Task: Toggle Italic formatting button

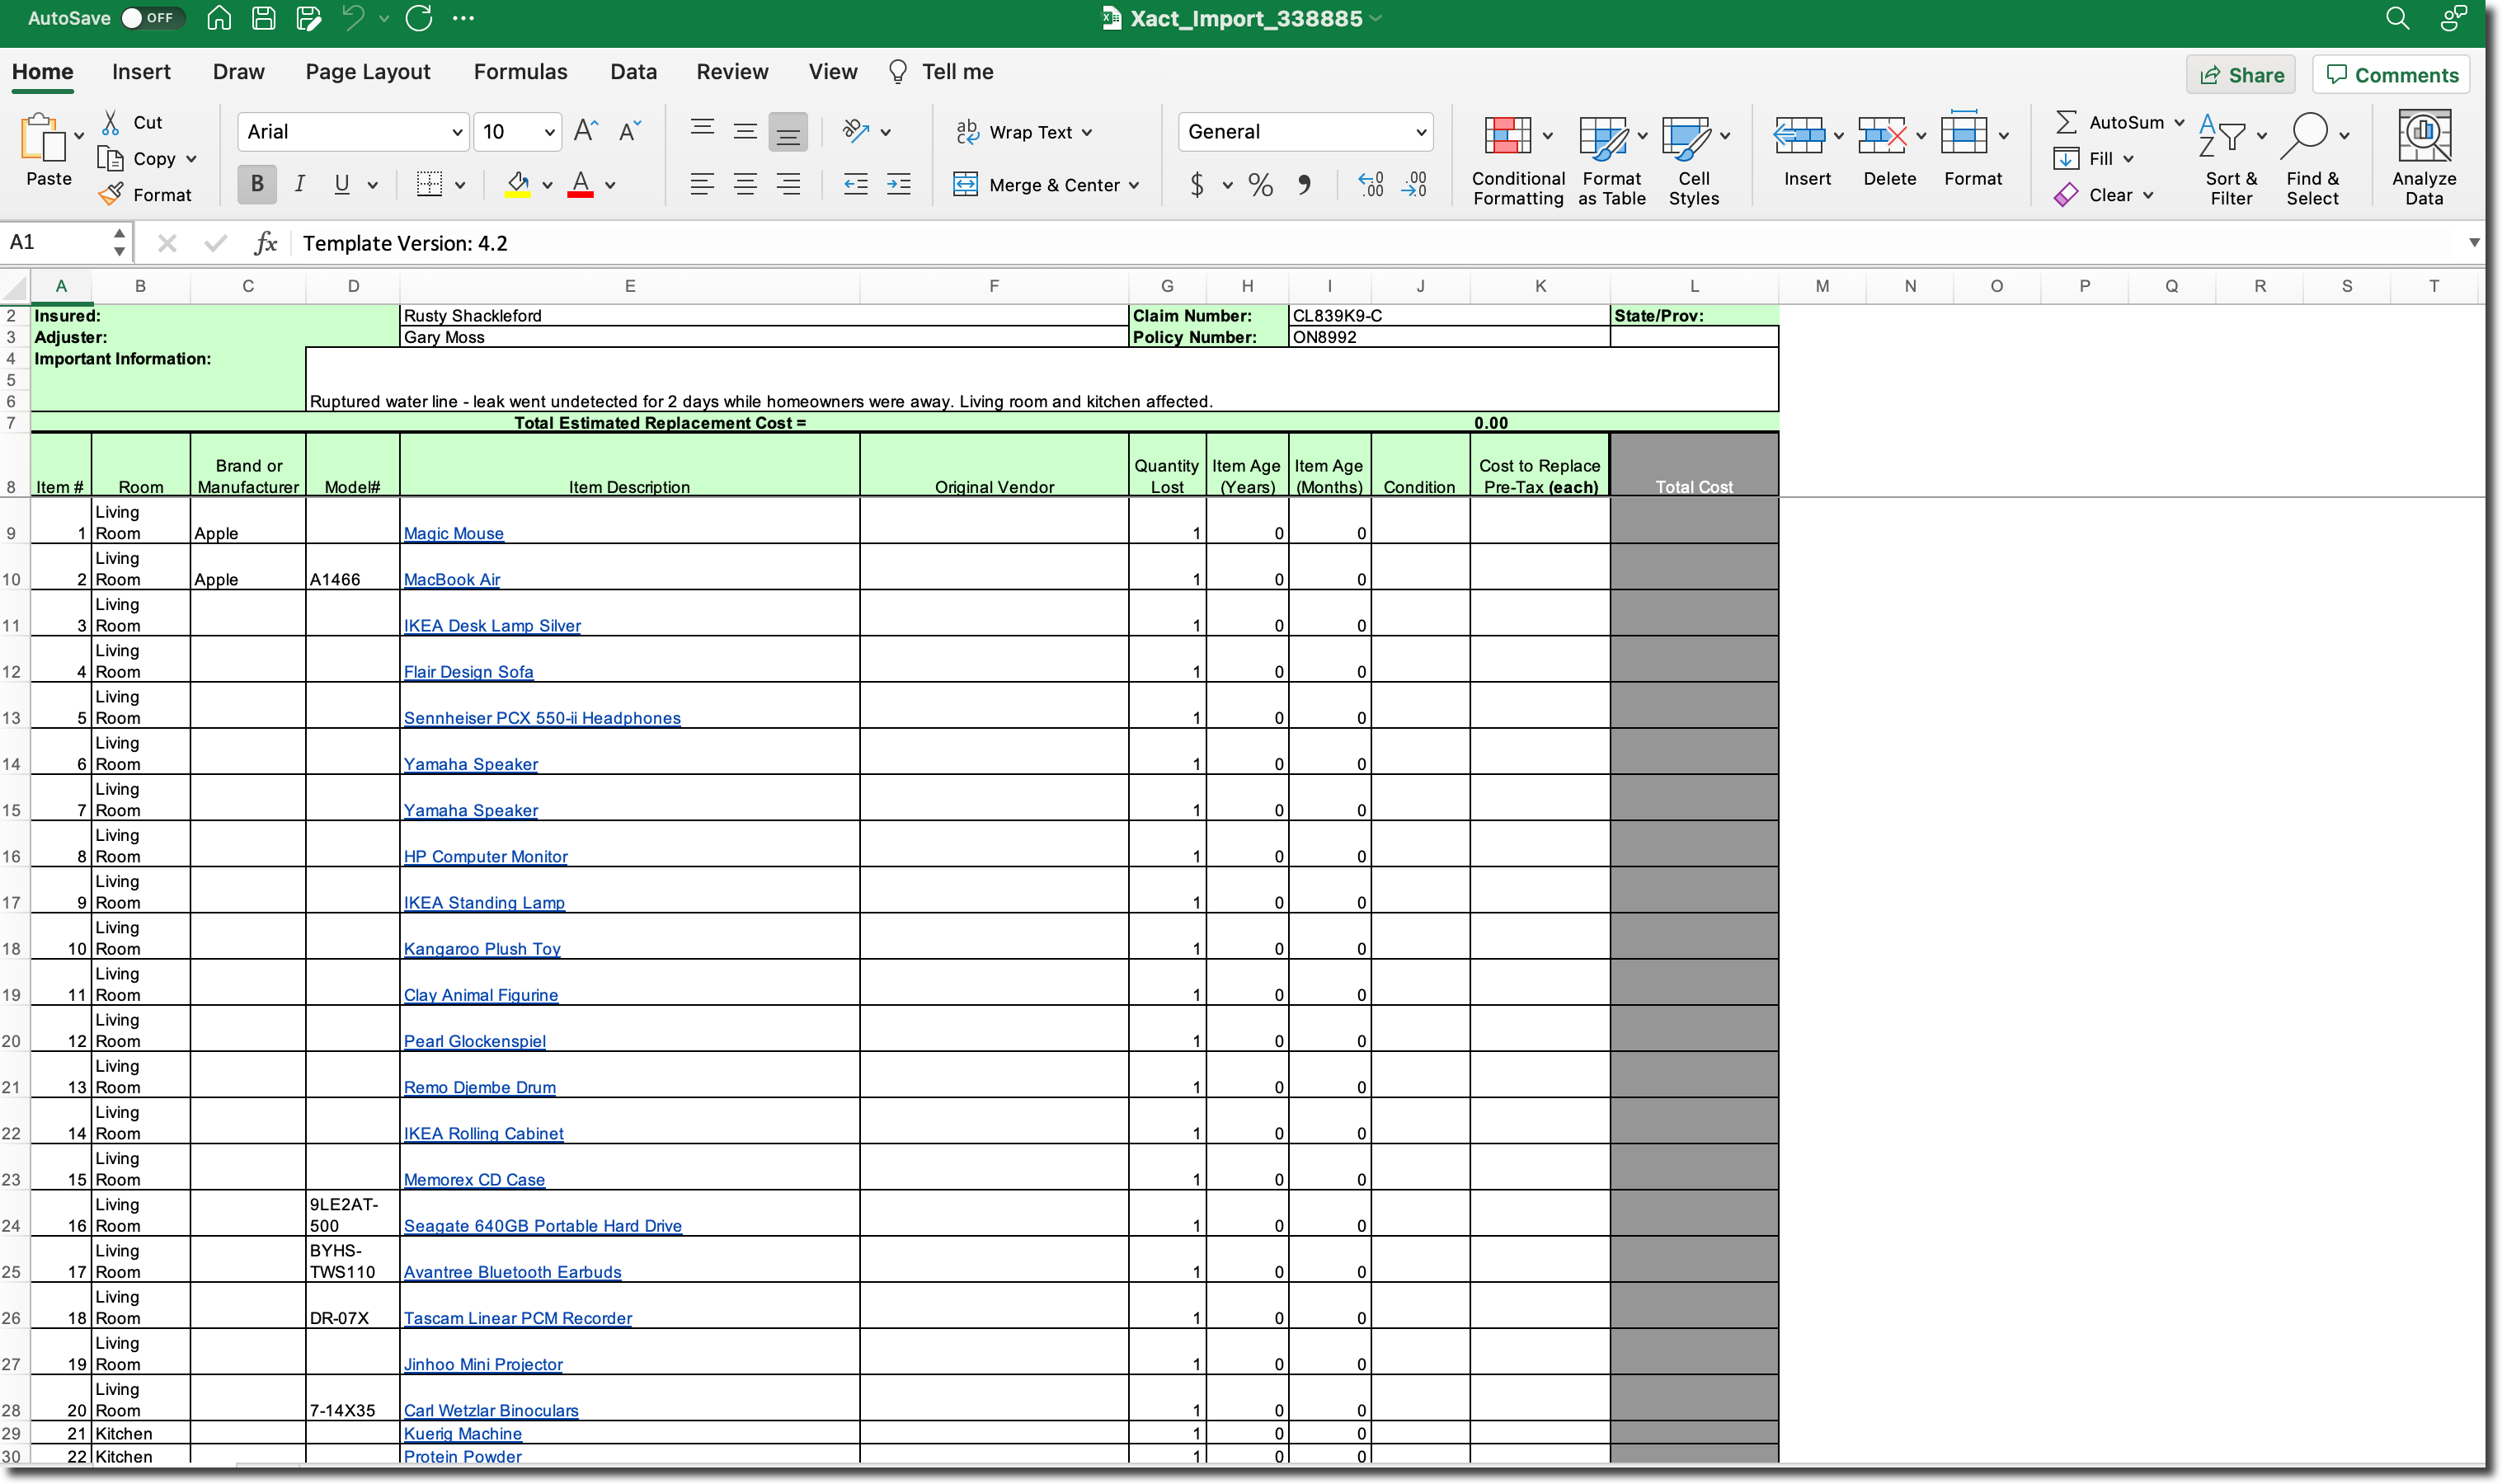Action: (x=299, y=184)
